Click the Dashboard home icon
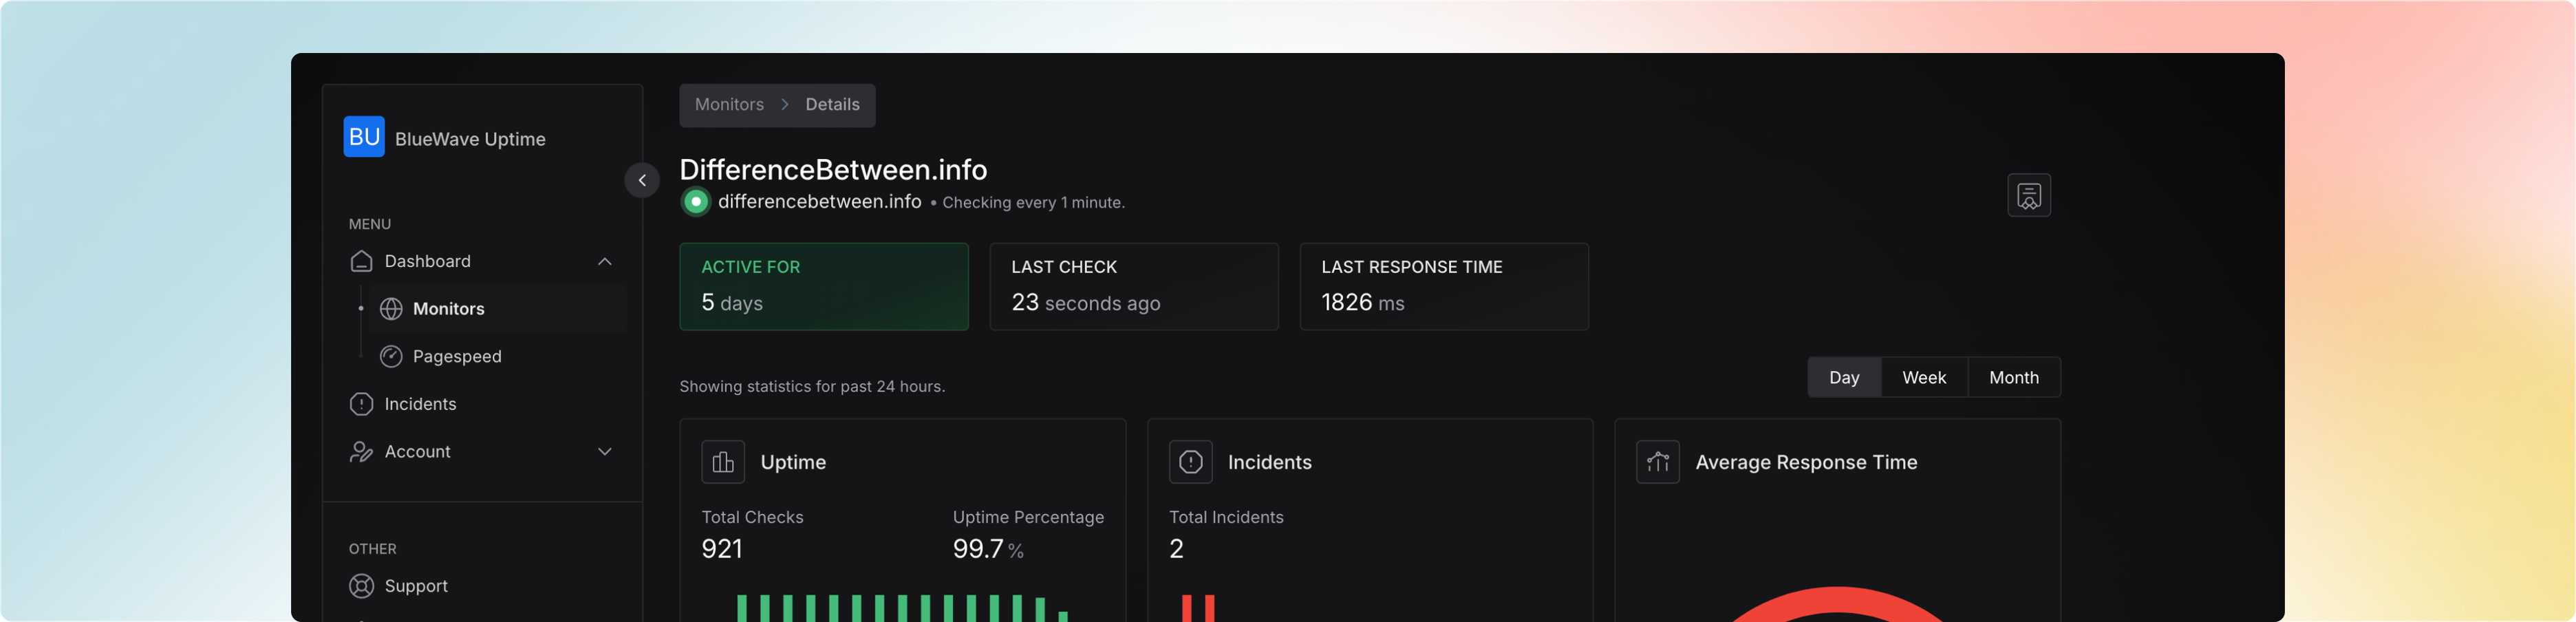The width and height of the screenshot is (2576, 622). pos(361,261)
